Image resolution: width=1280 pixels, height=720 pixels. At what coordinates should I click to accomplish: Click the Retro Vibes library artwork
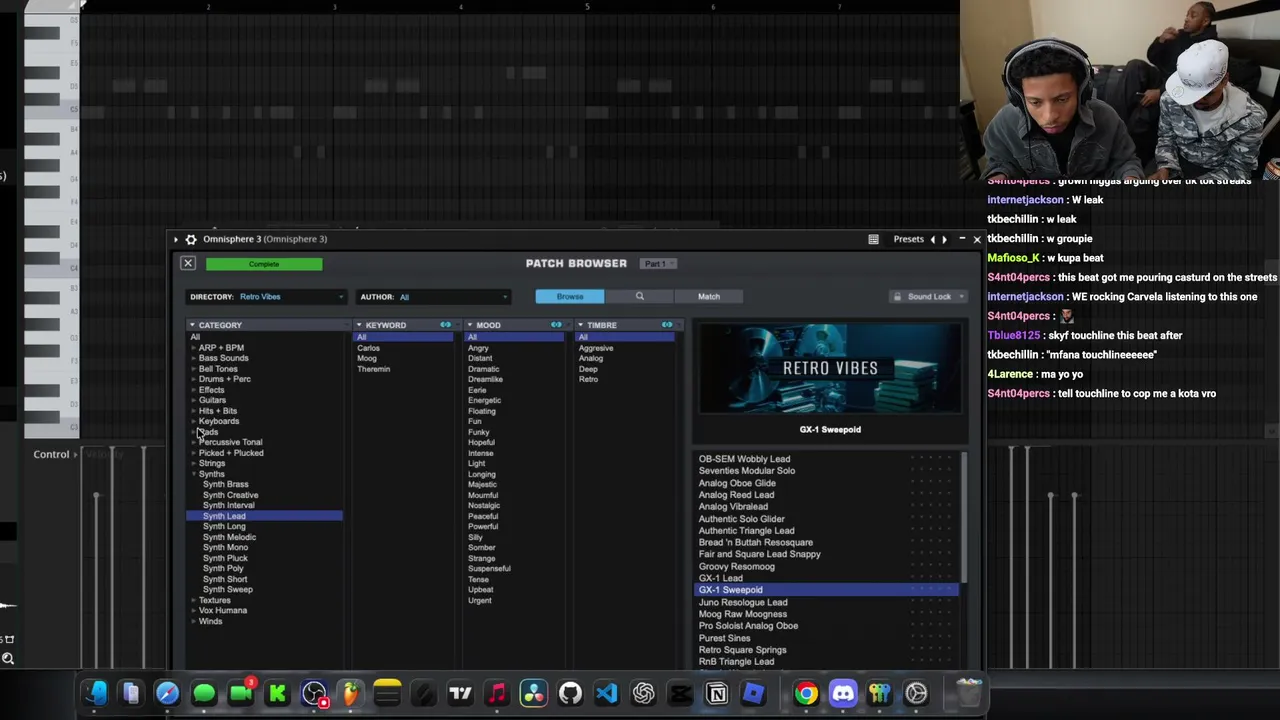[830, 369]
